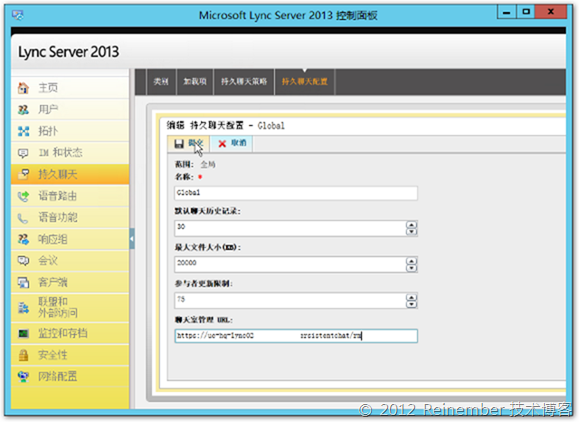Viewport: 579px width, 422px height.
Task: Go to 主页 in the sidebar
Action: 70,88
